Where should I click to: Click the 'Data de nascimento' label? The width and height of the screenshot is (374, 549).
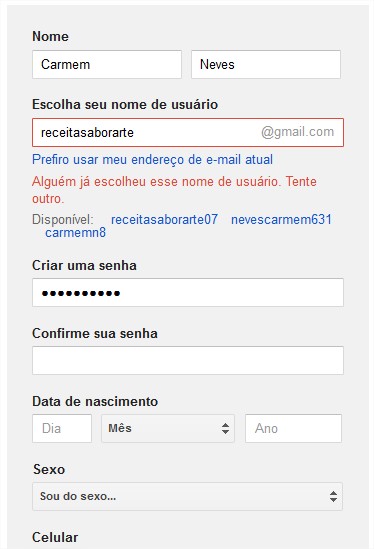coord(95,401)
